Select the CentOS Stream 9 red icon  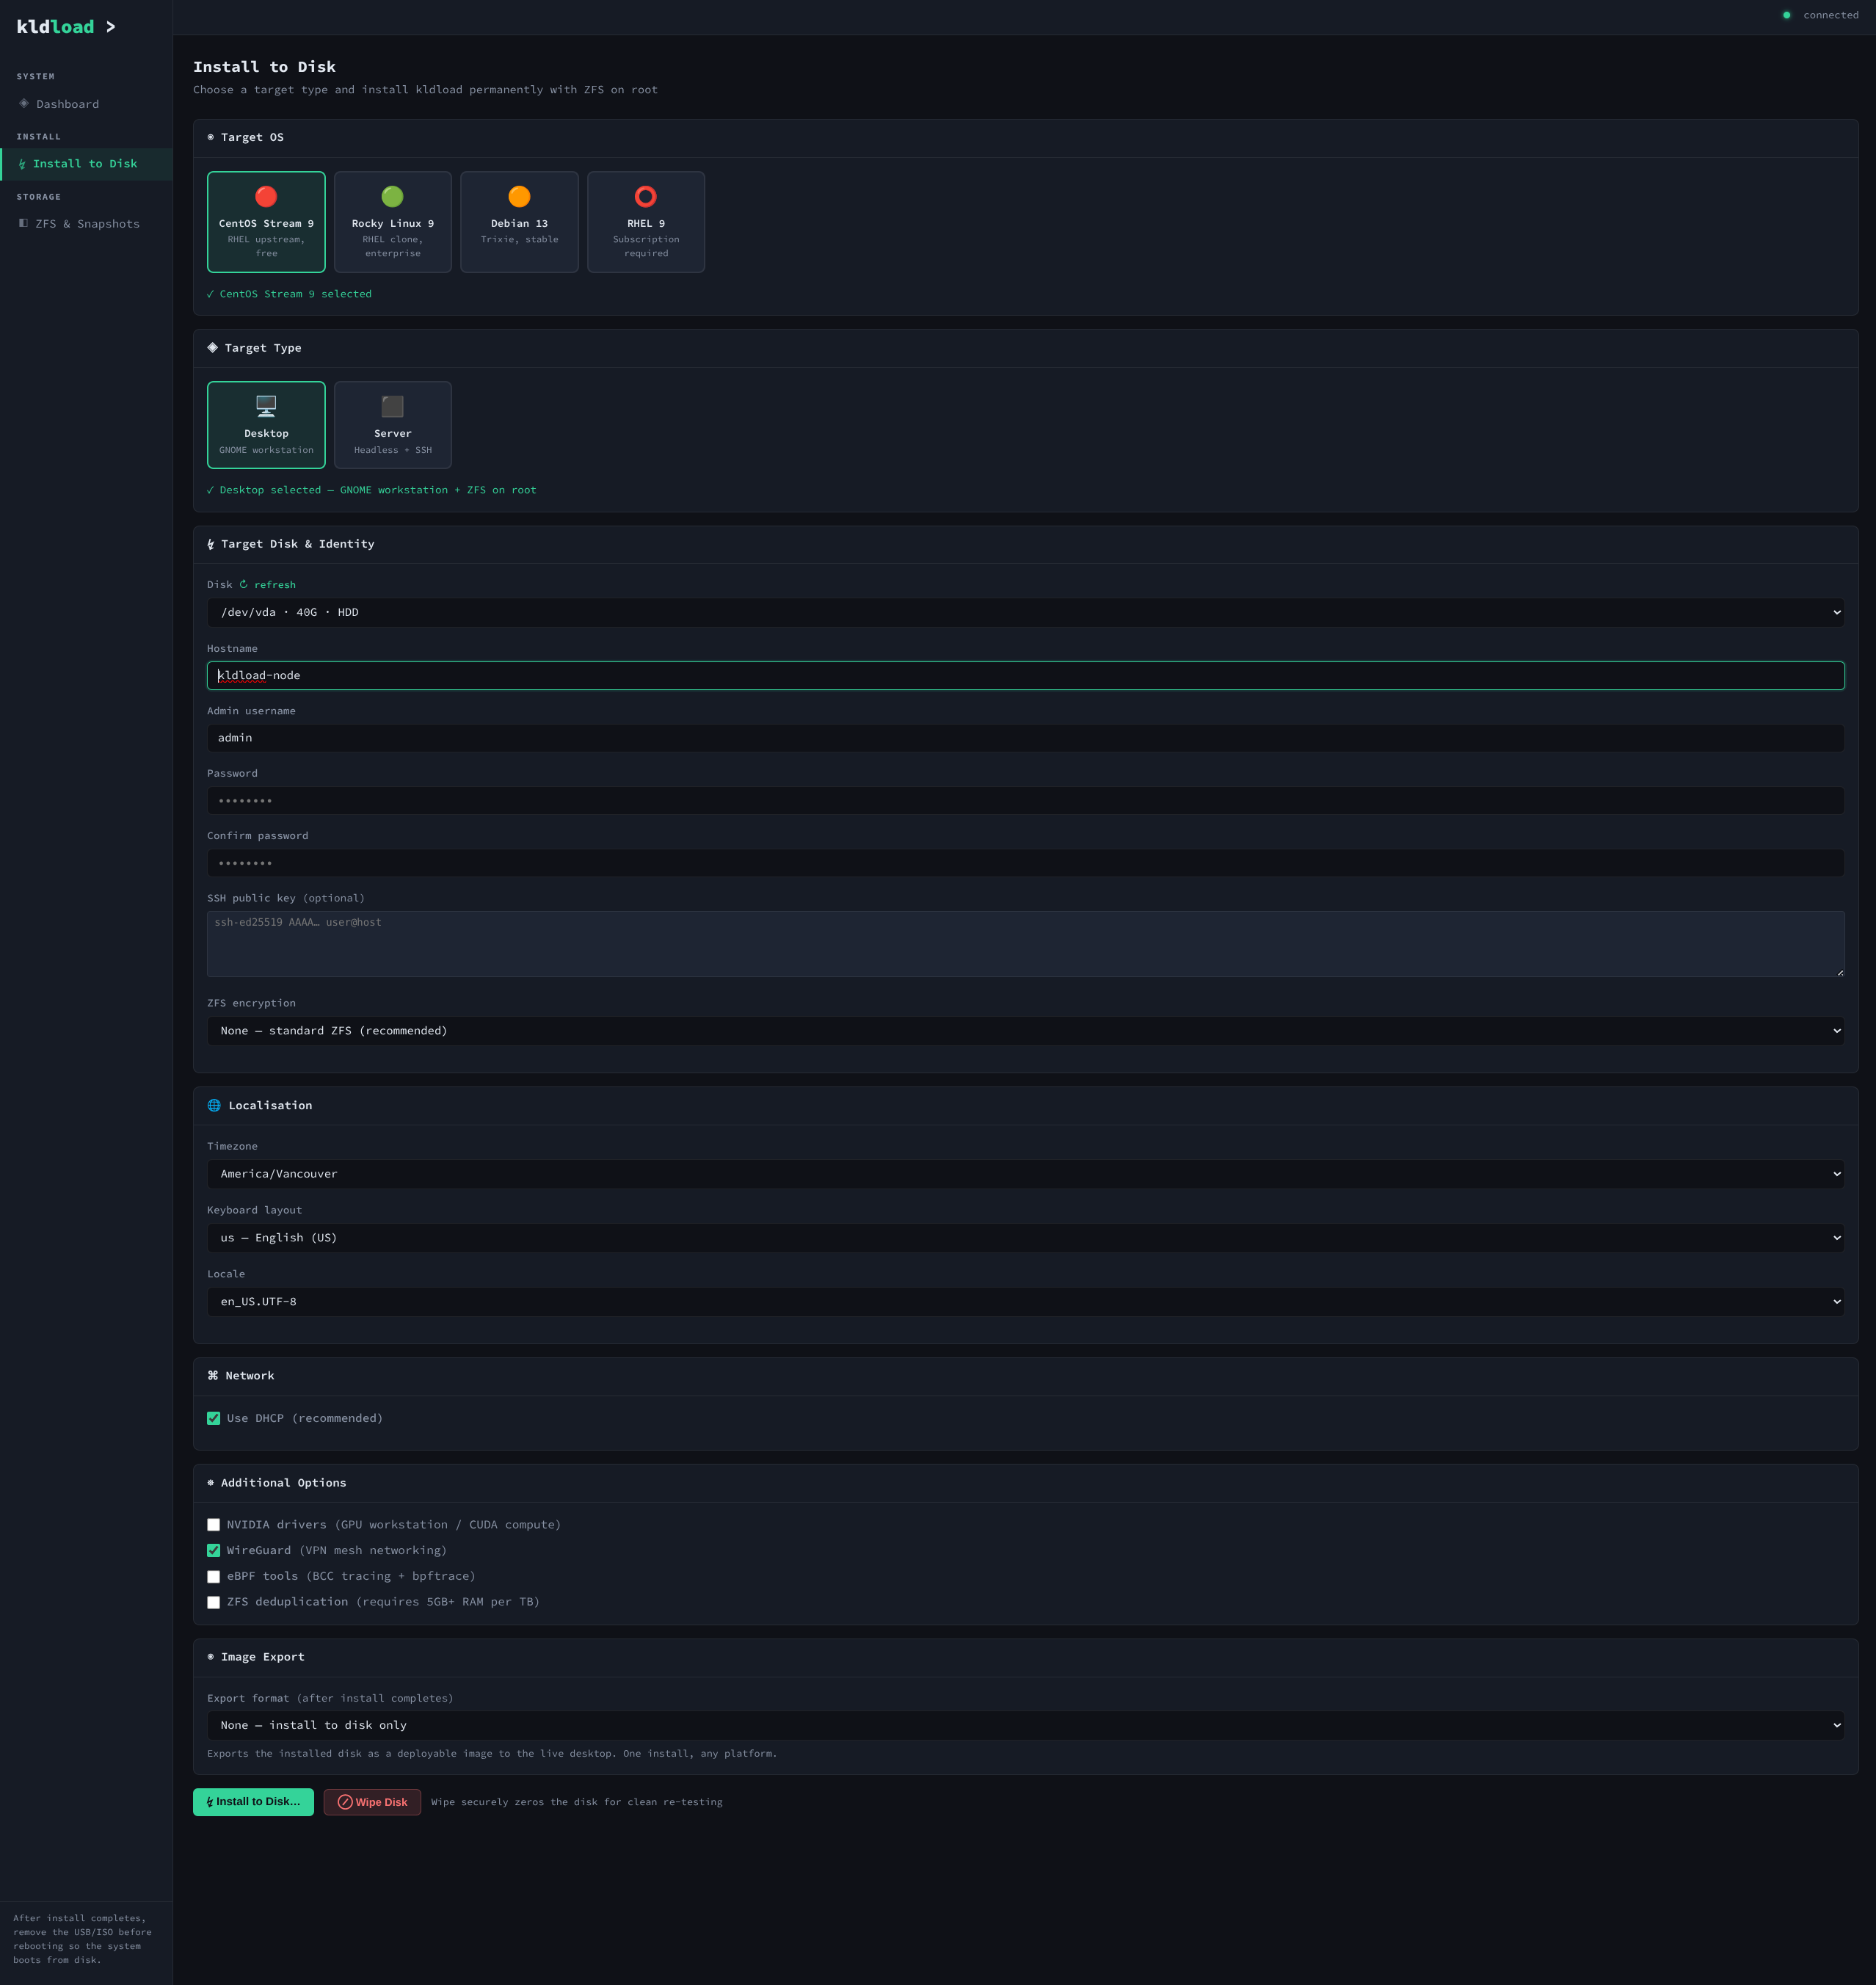pos(266,197)
